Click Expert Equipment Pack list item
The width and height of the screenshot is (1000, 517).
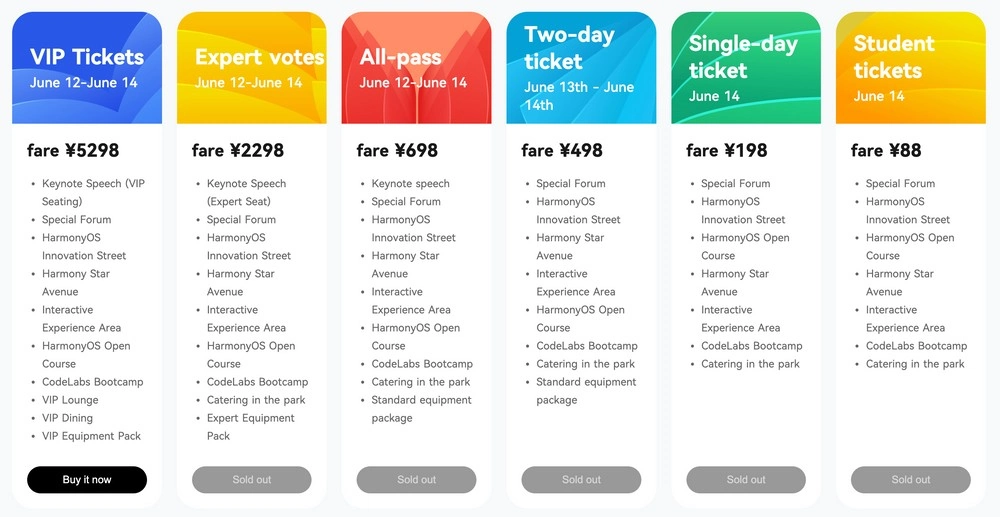coord(251,427)
